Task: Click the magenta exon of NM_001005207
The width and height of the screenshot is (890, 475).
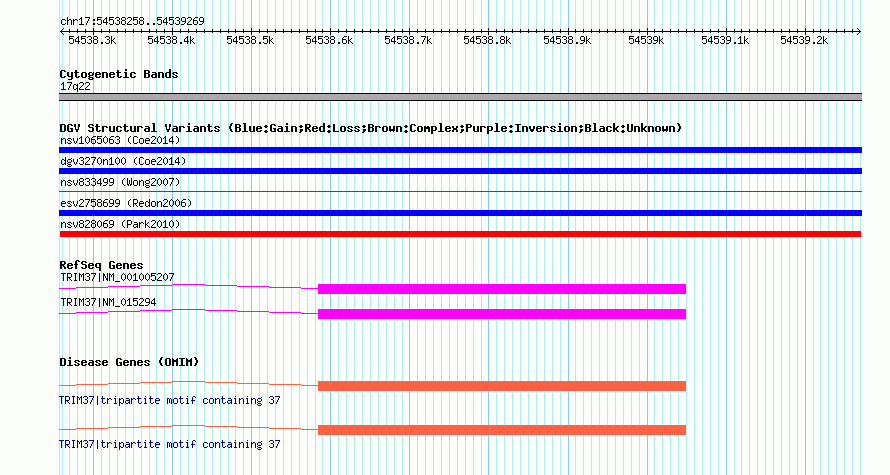Action: pyautogui.click(x=502, y=289)
